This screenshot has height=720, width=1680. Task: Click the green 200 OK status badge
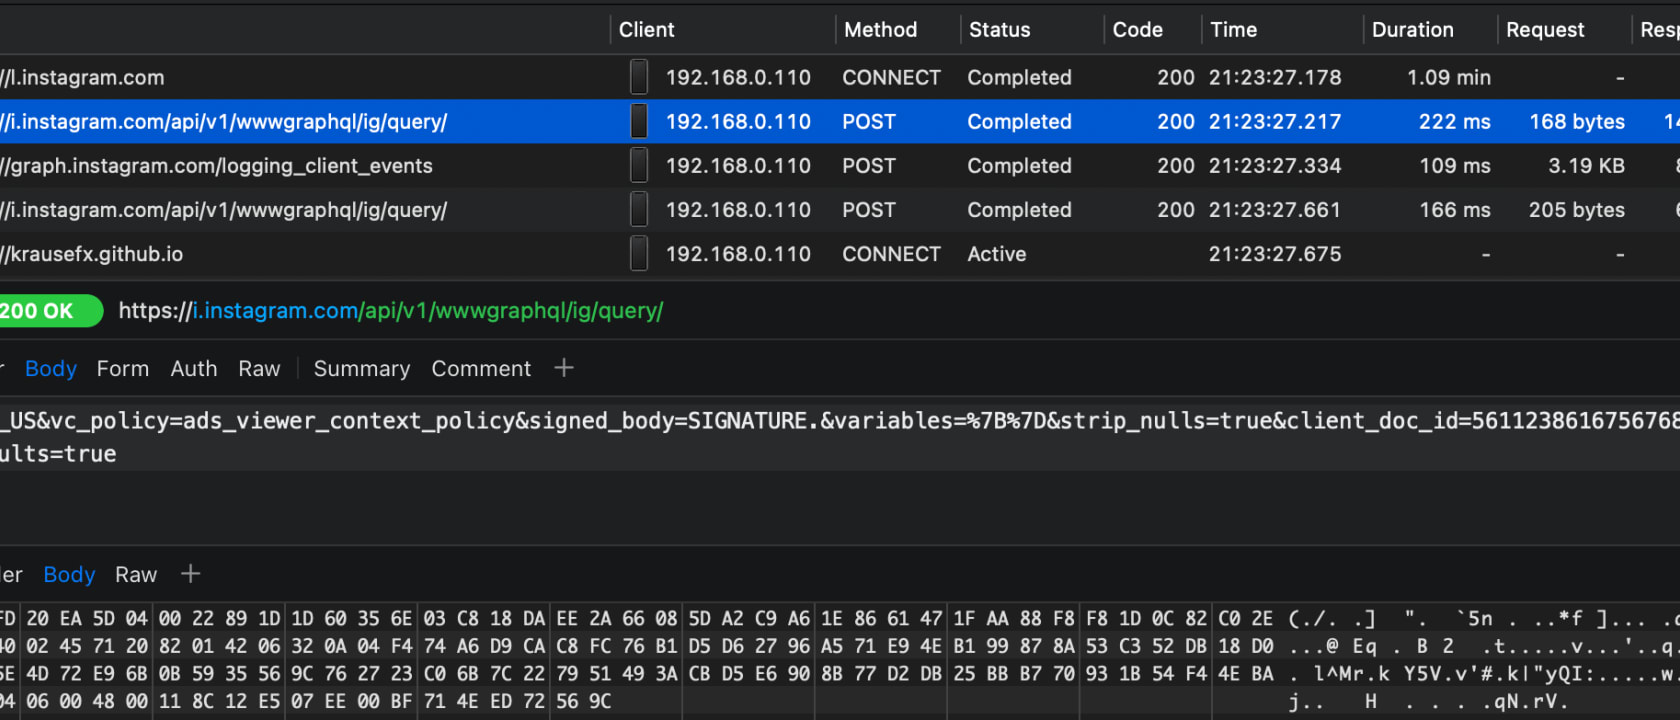(50, 311)
